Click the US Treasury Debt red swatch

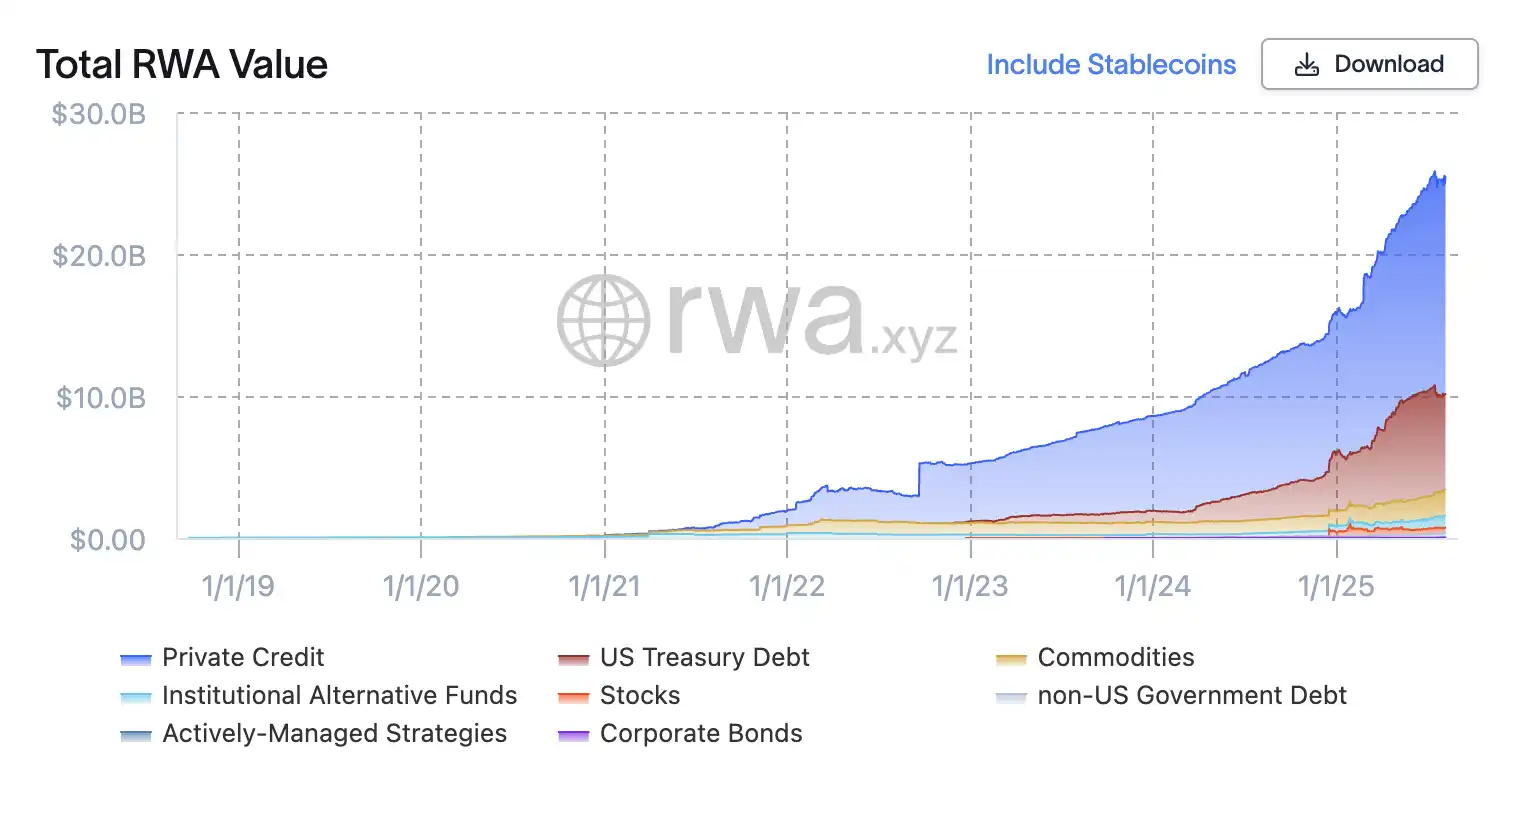[x=573, y=659]
